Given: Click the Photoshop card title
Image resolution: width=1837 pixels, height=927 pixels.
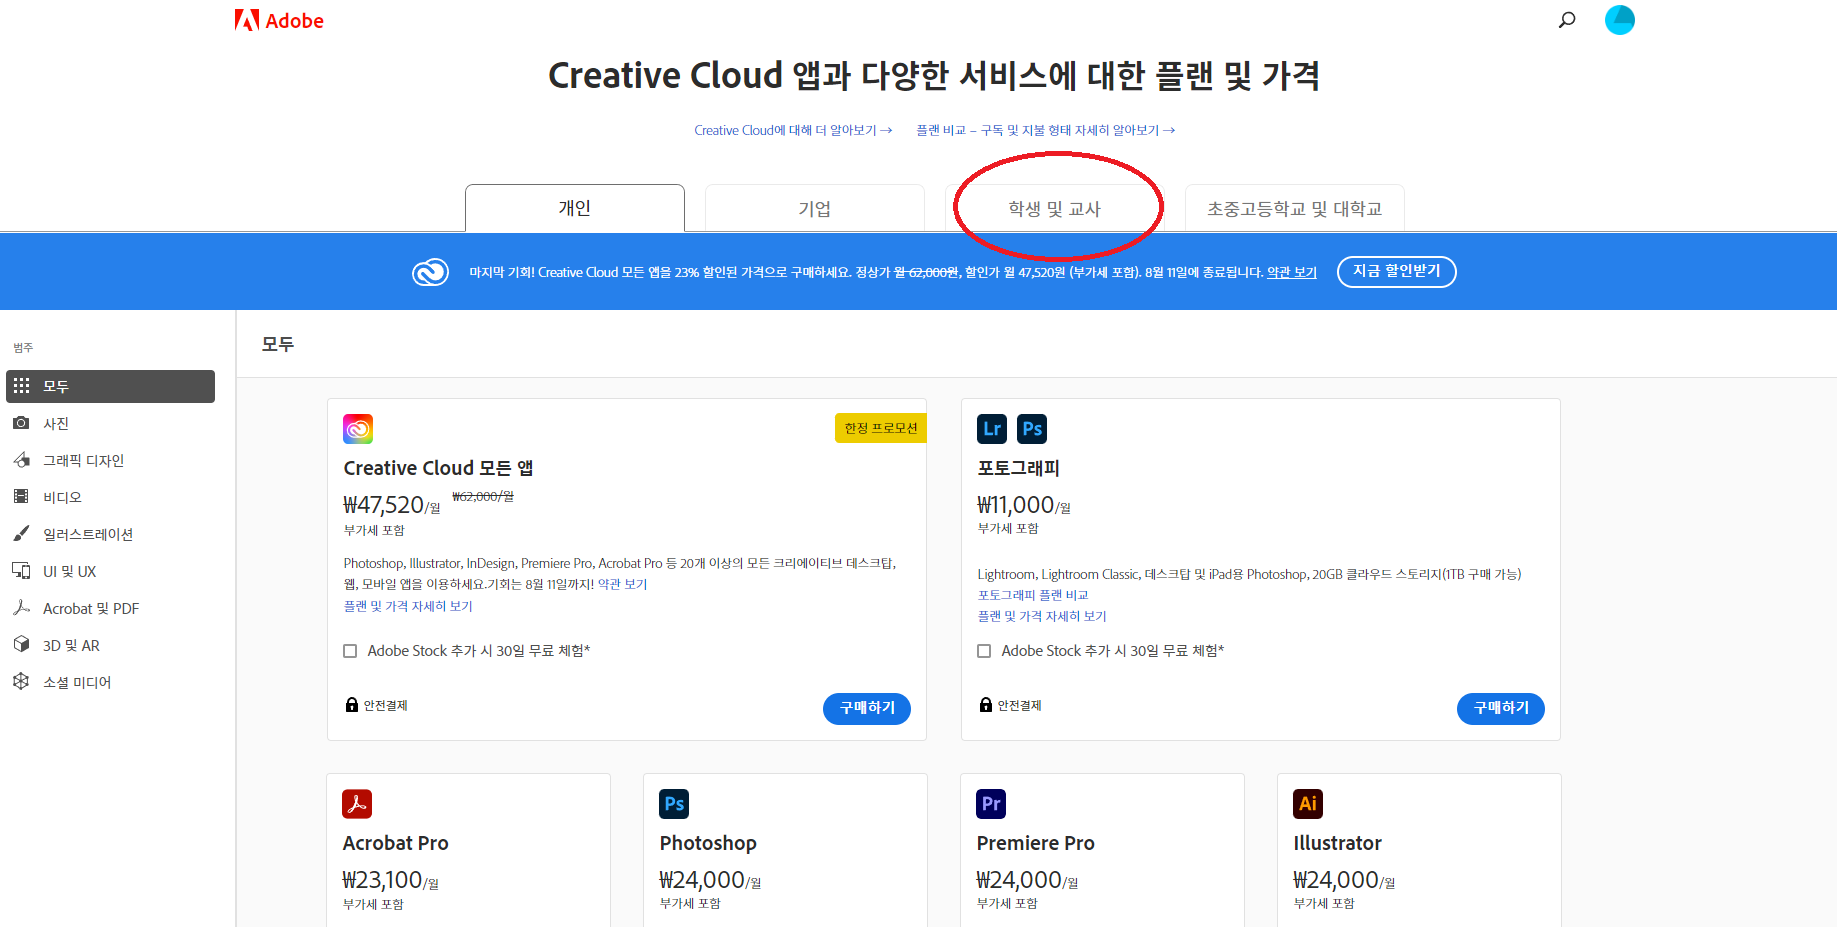Looking at the screenshot, I should coord(708,843).
